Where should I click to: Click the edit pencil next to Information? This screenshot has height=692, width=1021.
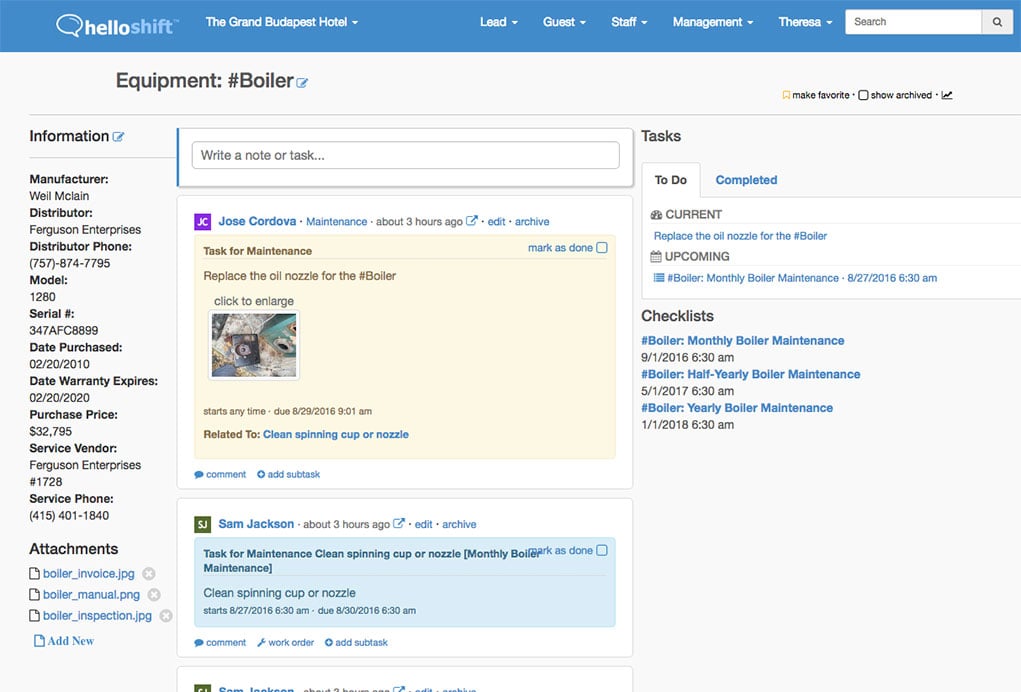point(119,136)
